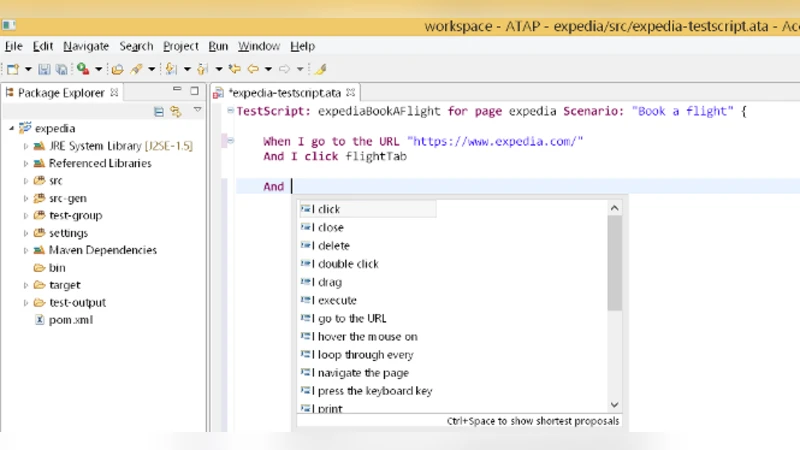Click the New file wizard icon
This screenshot has height=450, width=800.
click(12, 69)
